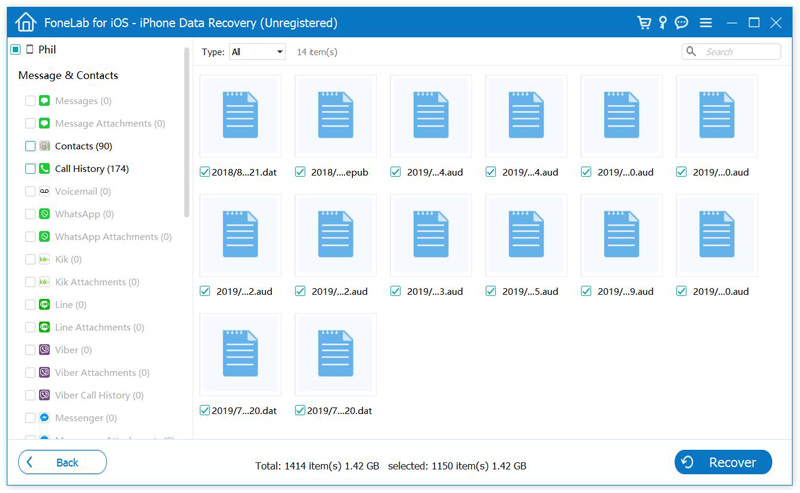Image resolution: width=800 pixels, height=493 pixels.
Task: Click the WhatsApp Attachments icon
Action: pos(44,236)
